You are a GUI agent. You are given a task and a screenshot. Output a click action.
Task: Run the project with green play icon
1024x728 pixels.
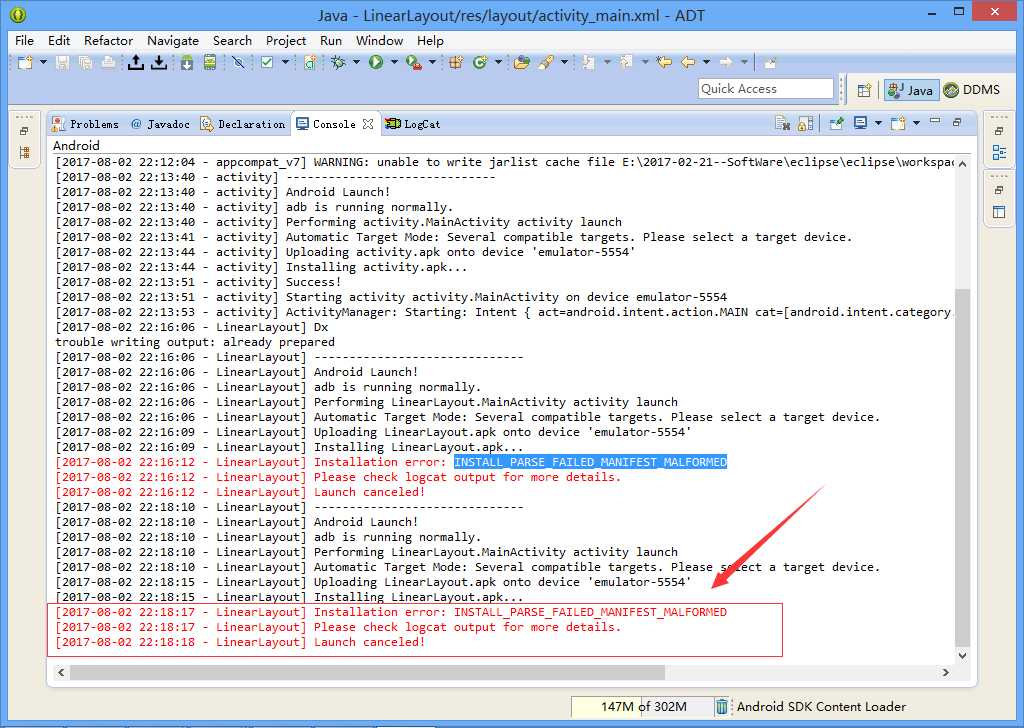[x=376, y=63]
